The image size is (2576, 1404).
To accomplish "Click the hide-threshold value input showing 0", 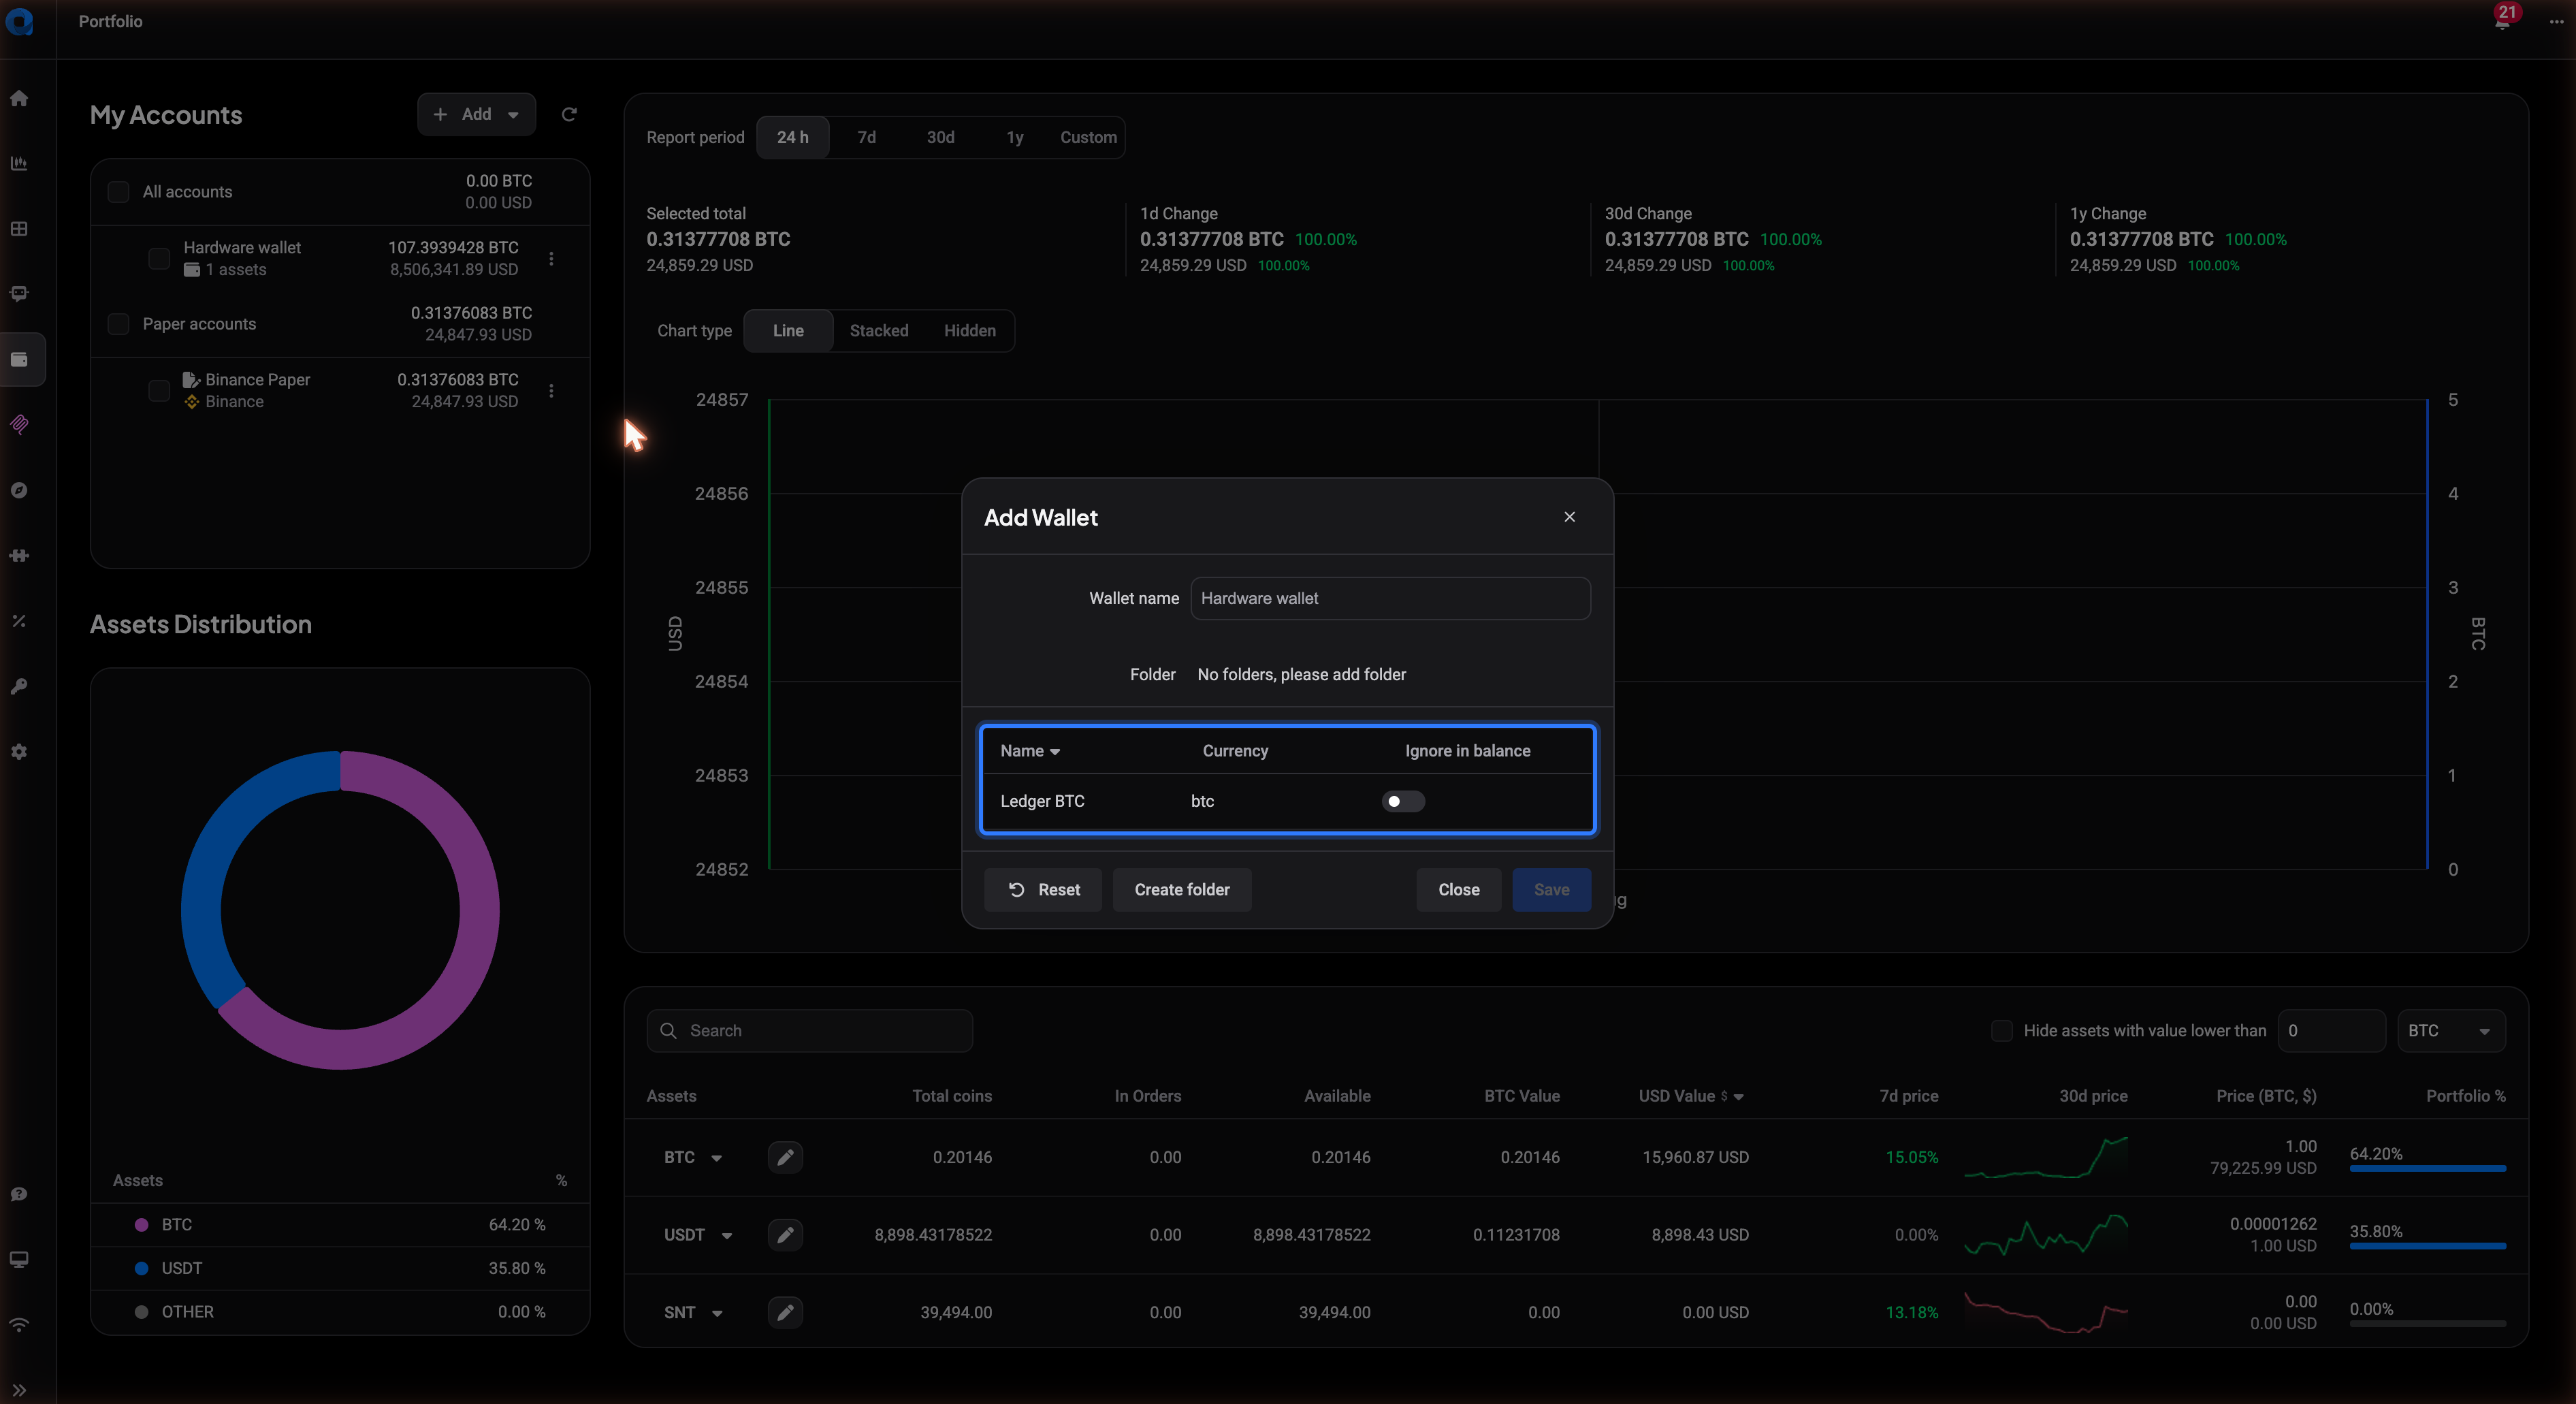I will pyautogui.click(x=2331, y=1031).
